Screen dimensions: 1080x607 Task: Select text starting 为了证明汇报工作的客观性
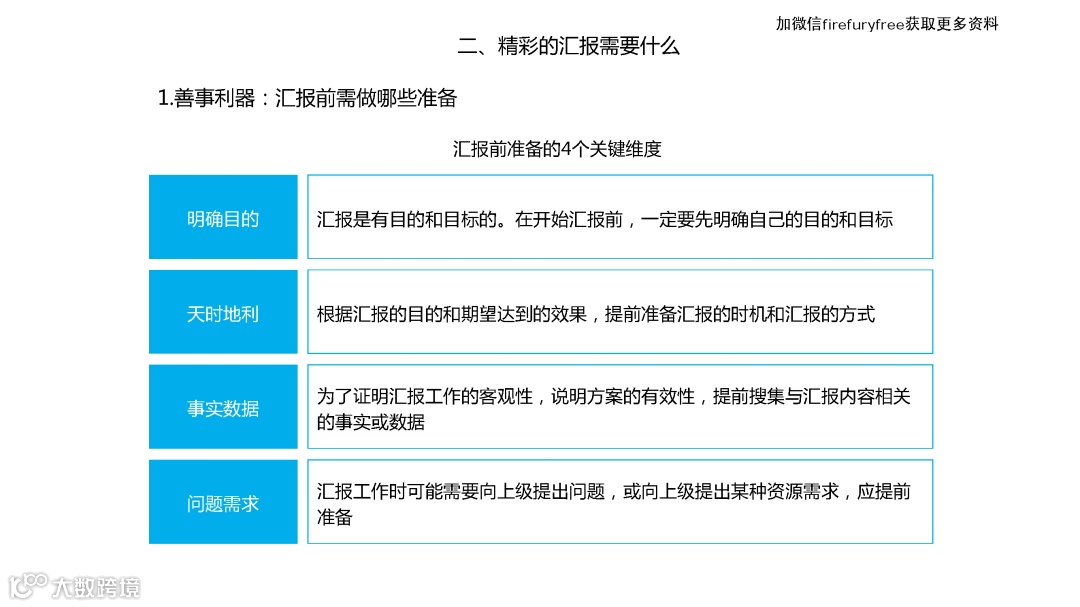[x=614, y=409]
